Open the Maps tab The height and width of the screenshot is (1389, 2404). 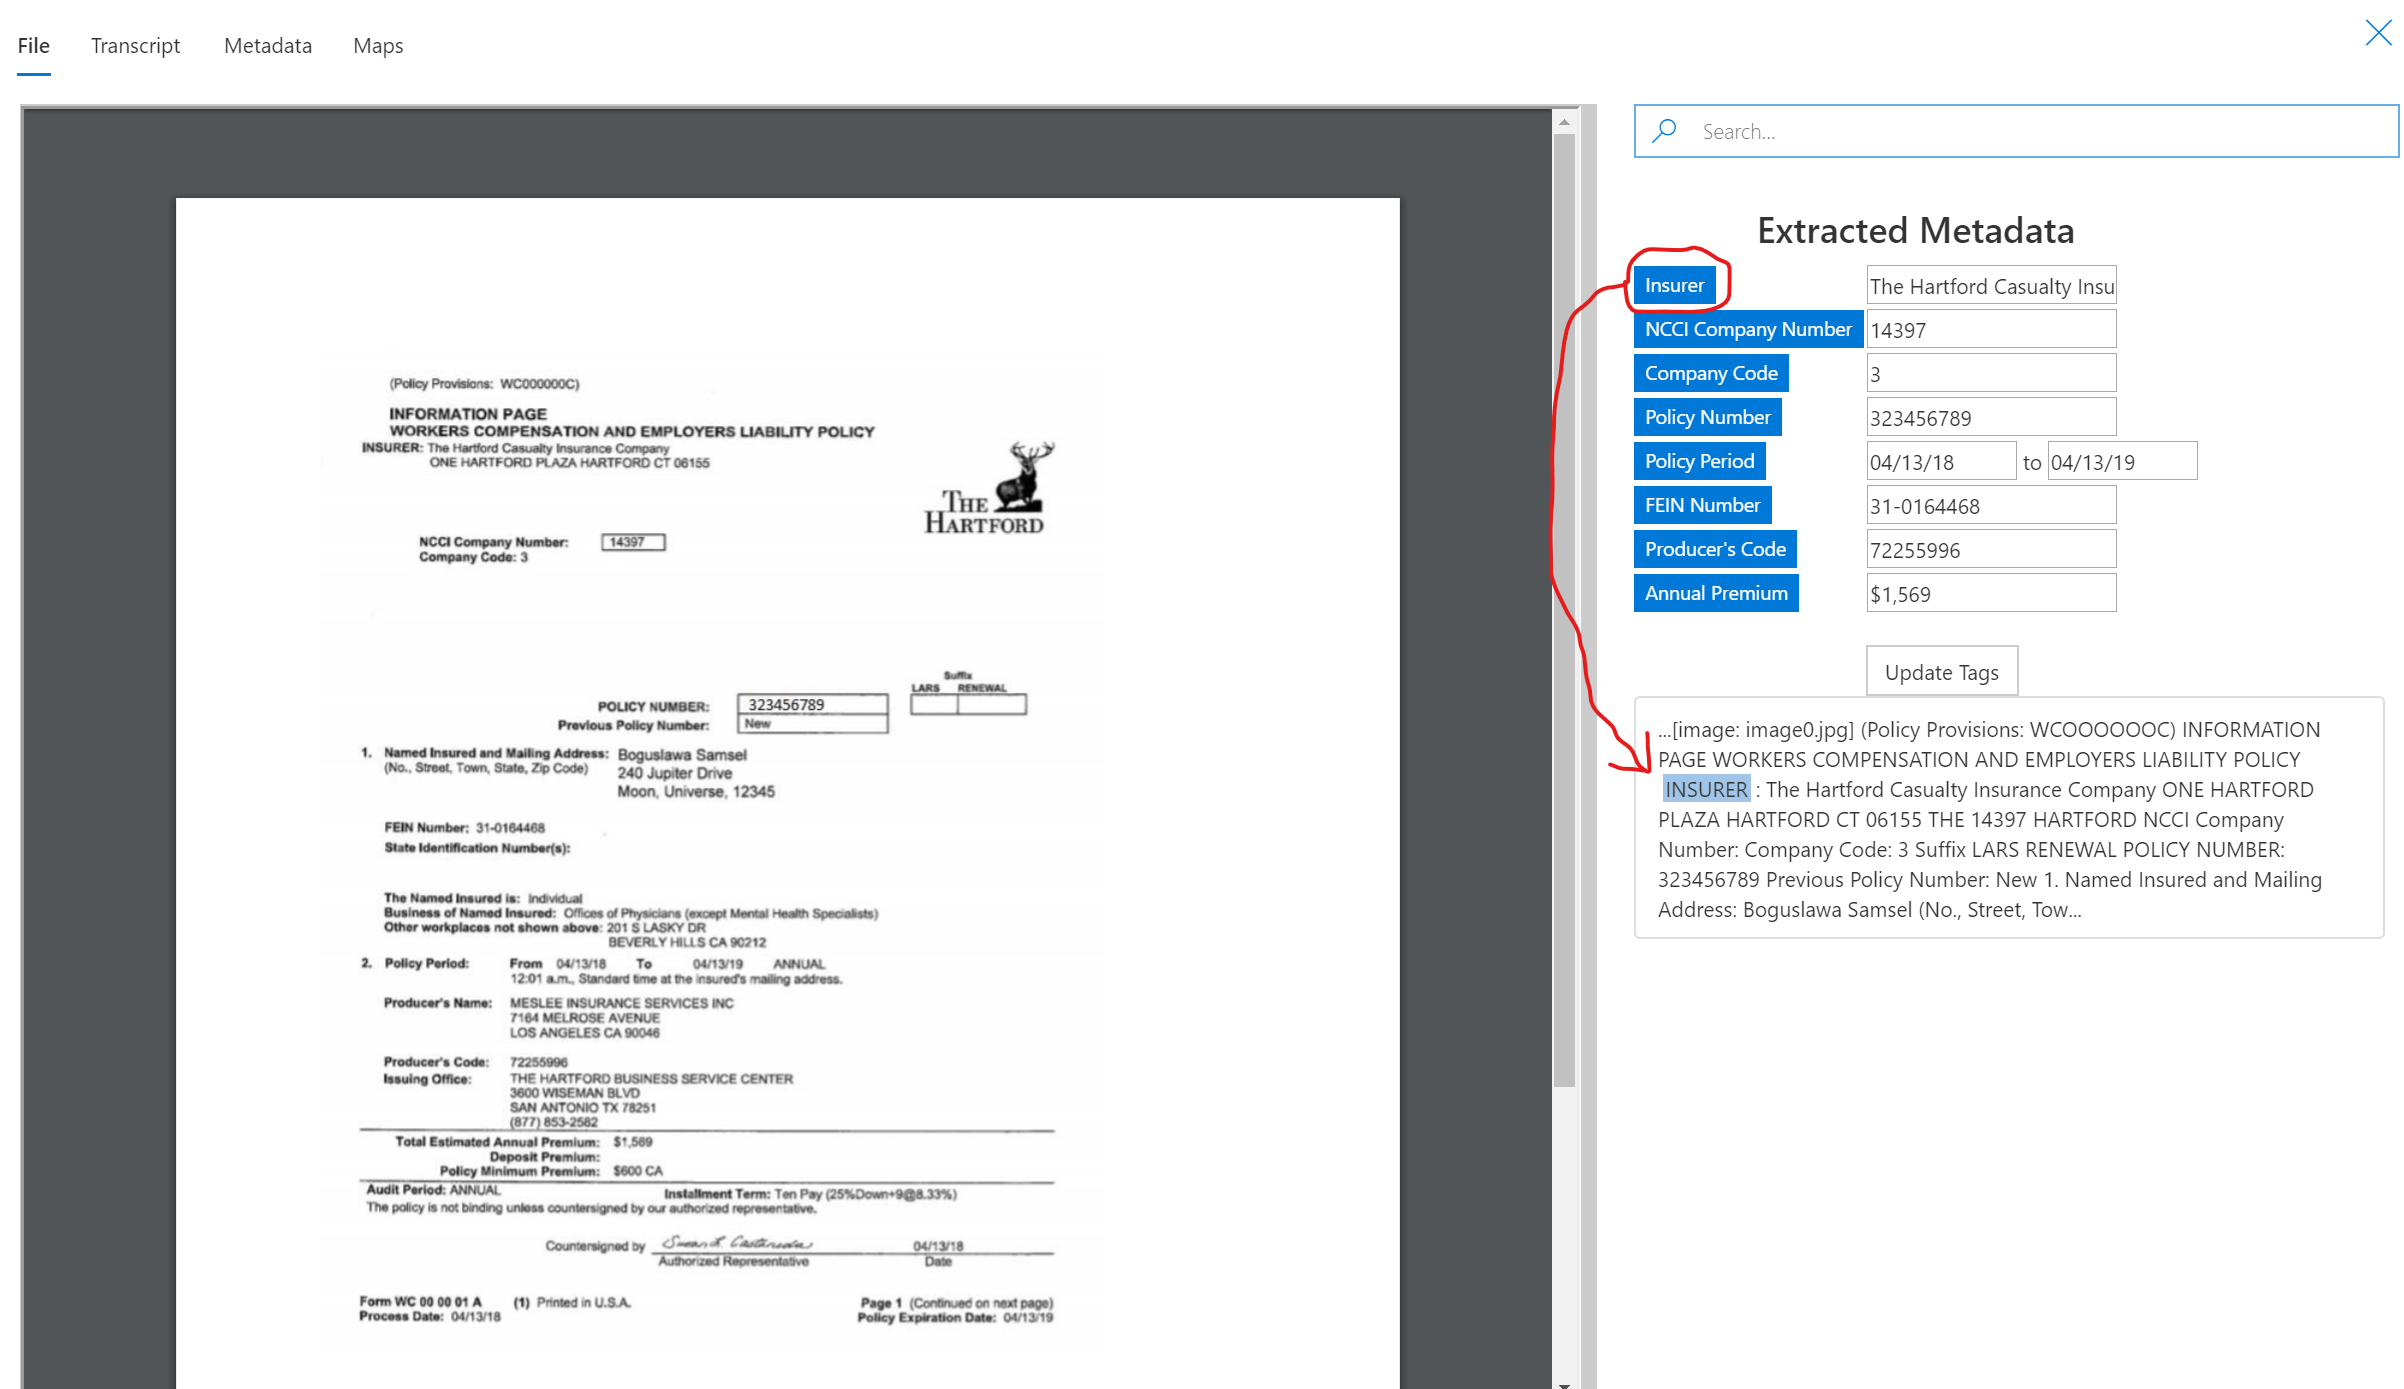377,45
